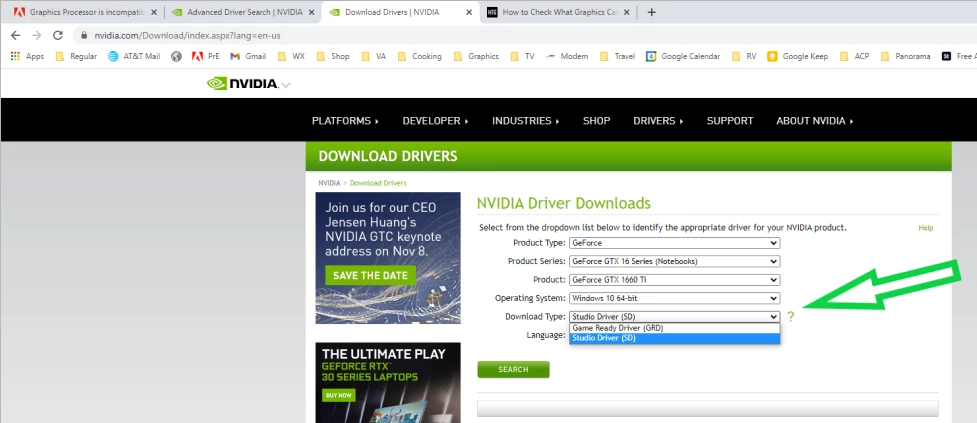Click the green SEARCH button
Viewport: 977px width, 423px height.
513,369
